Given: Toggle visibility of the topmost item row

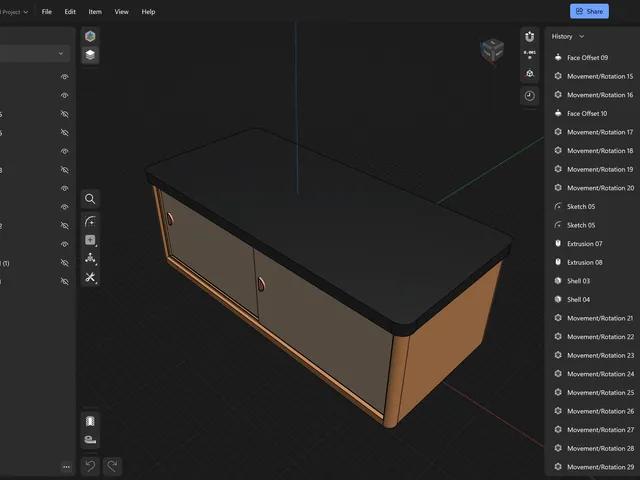Looking at the screenshot, I should click(x=64, y=77).
